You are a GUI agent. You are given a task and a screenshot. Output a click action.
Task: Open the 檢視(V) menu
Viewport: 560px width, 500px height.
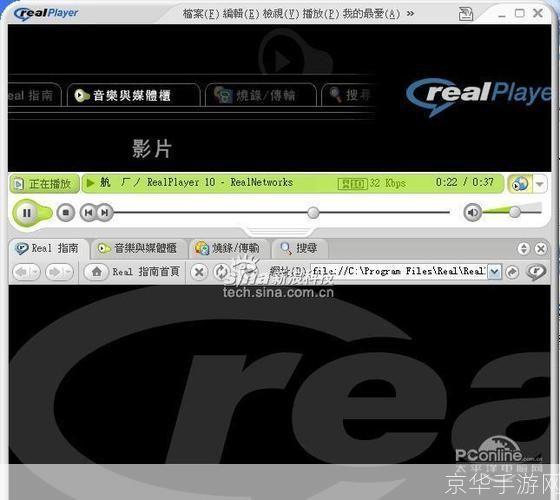click(281, 14)
